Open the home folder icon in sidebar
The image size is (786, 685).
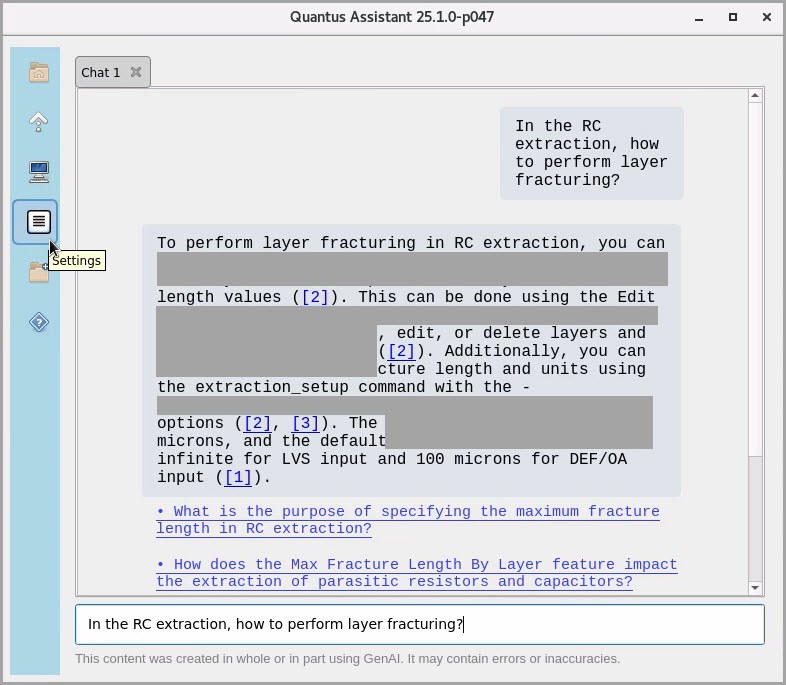39,72
